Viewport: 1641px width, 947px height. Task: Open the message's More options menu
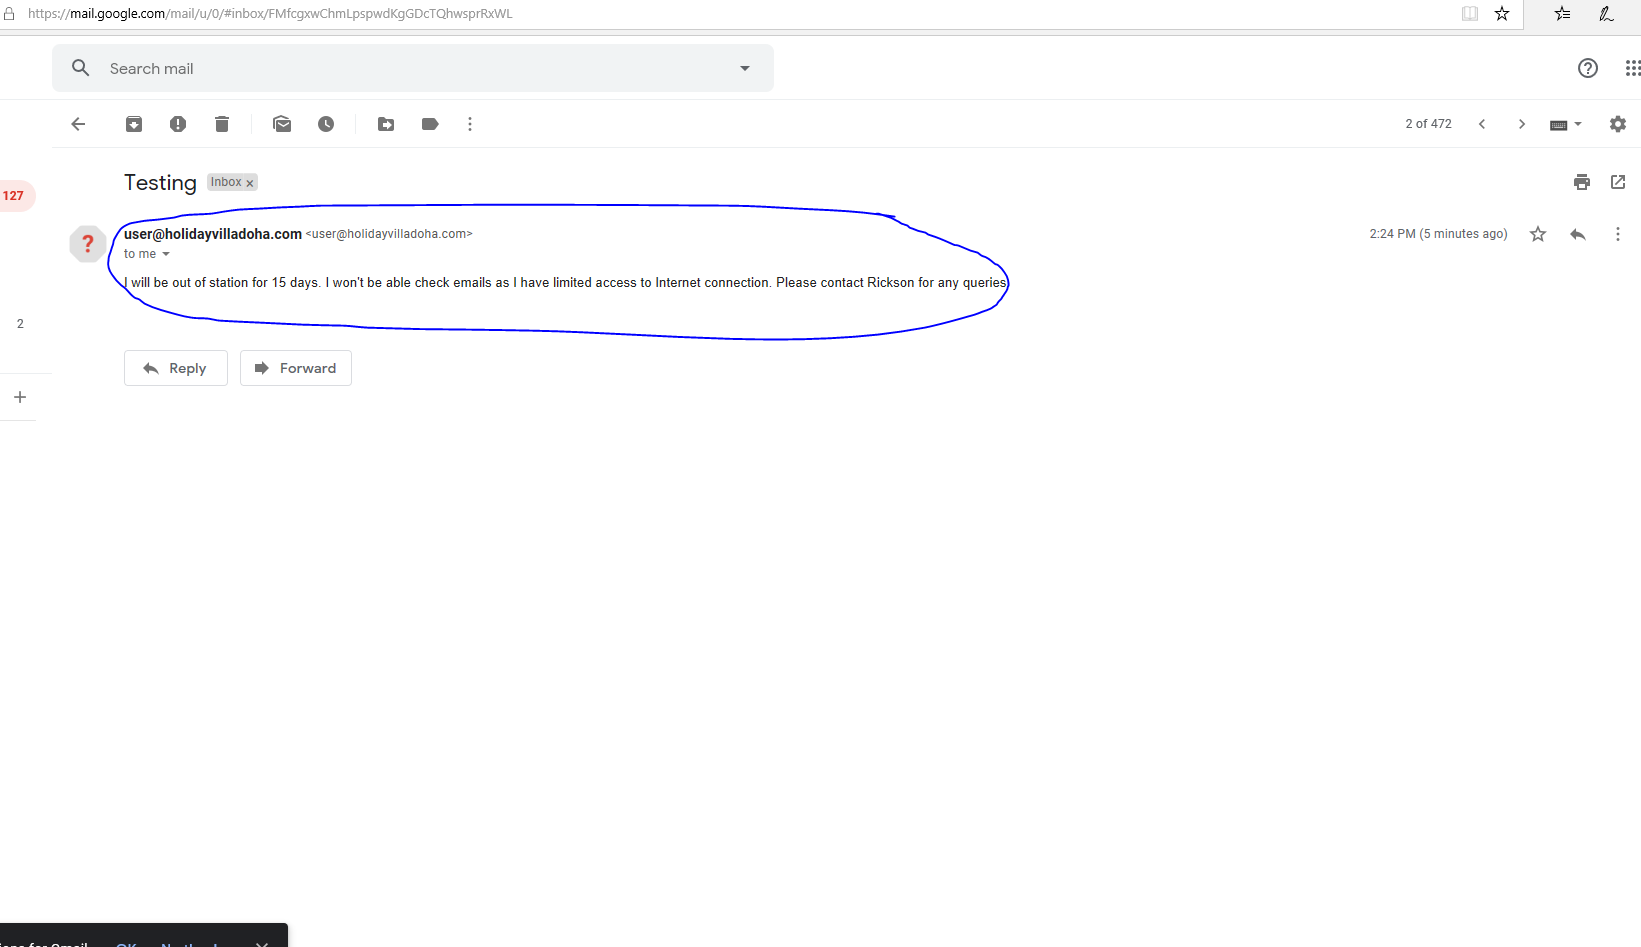(x=1618, y=234)
